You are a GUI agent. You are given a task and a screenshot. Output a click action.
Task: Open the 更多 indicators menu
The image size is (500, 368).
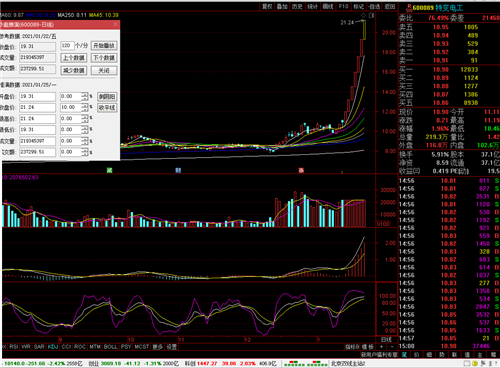tap(158, 347)
